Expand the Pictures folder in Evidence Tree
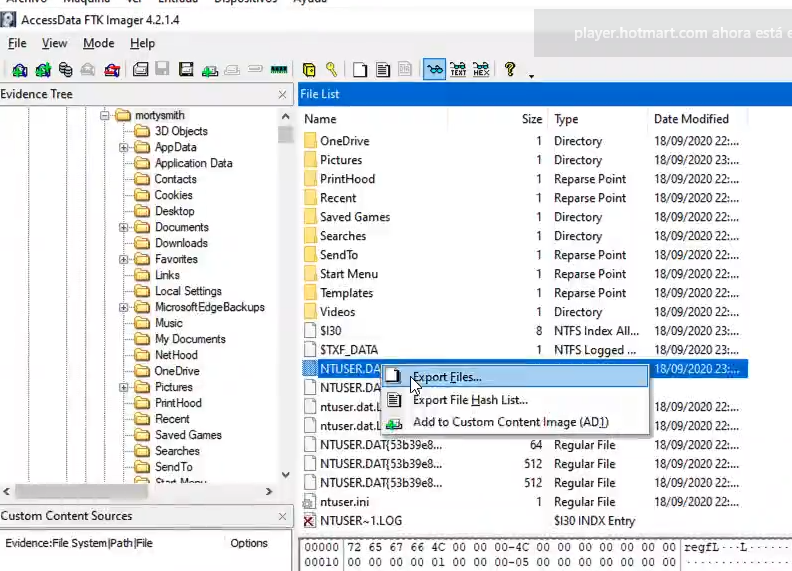Screen dimensions: 792x571 pos(123,388)
